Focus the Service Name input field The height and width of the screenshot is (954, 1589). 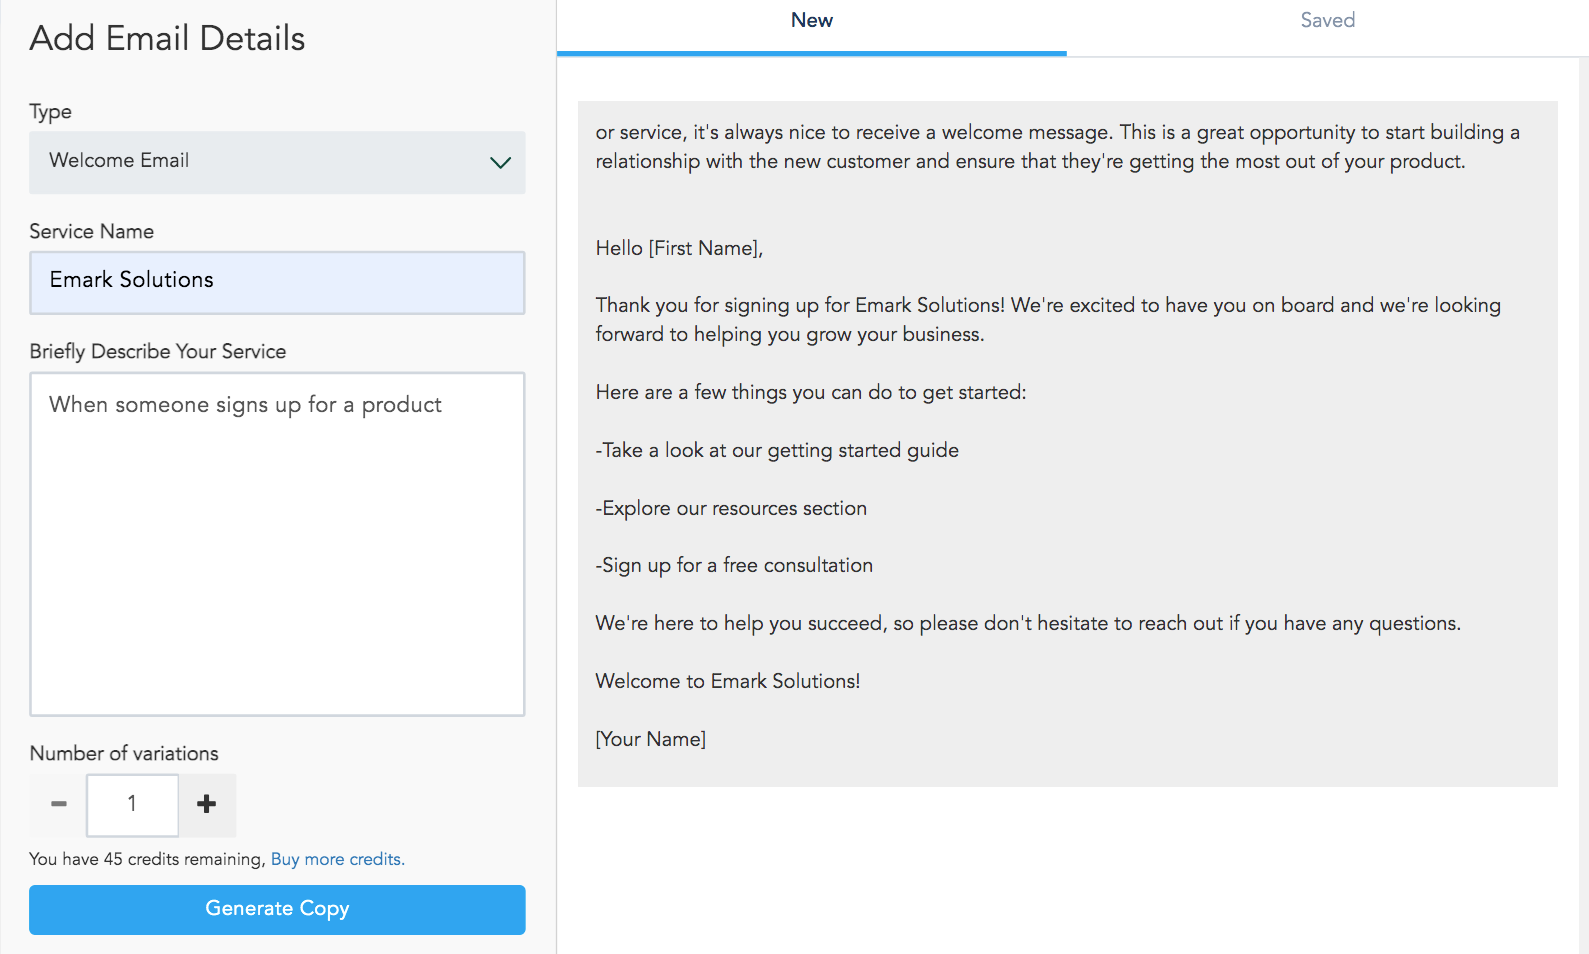click(277, 282)
